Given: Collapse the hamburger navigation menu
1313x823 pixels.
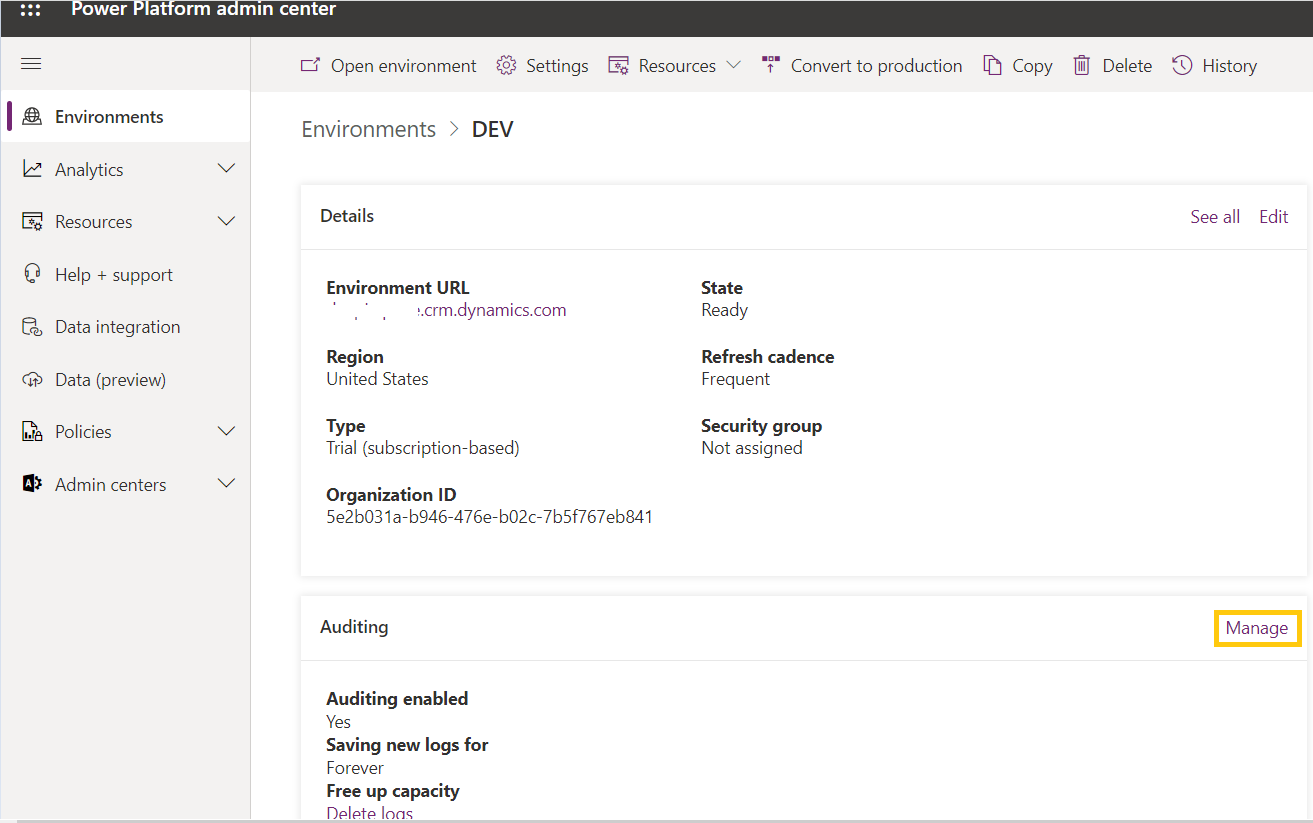Looking at the screenshot, I should click(x=31, y=64).
